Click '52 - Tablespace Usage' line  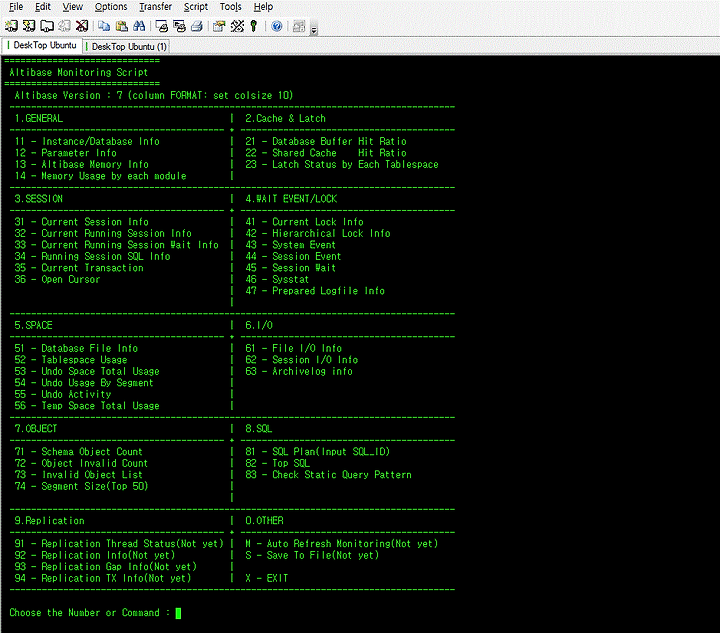(71, 360)
